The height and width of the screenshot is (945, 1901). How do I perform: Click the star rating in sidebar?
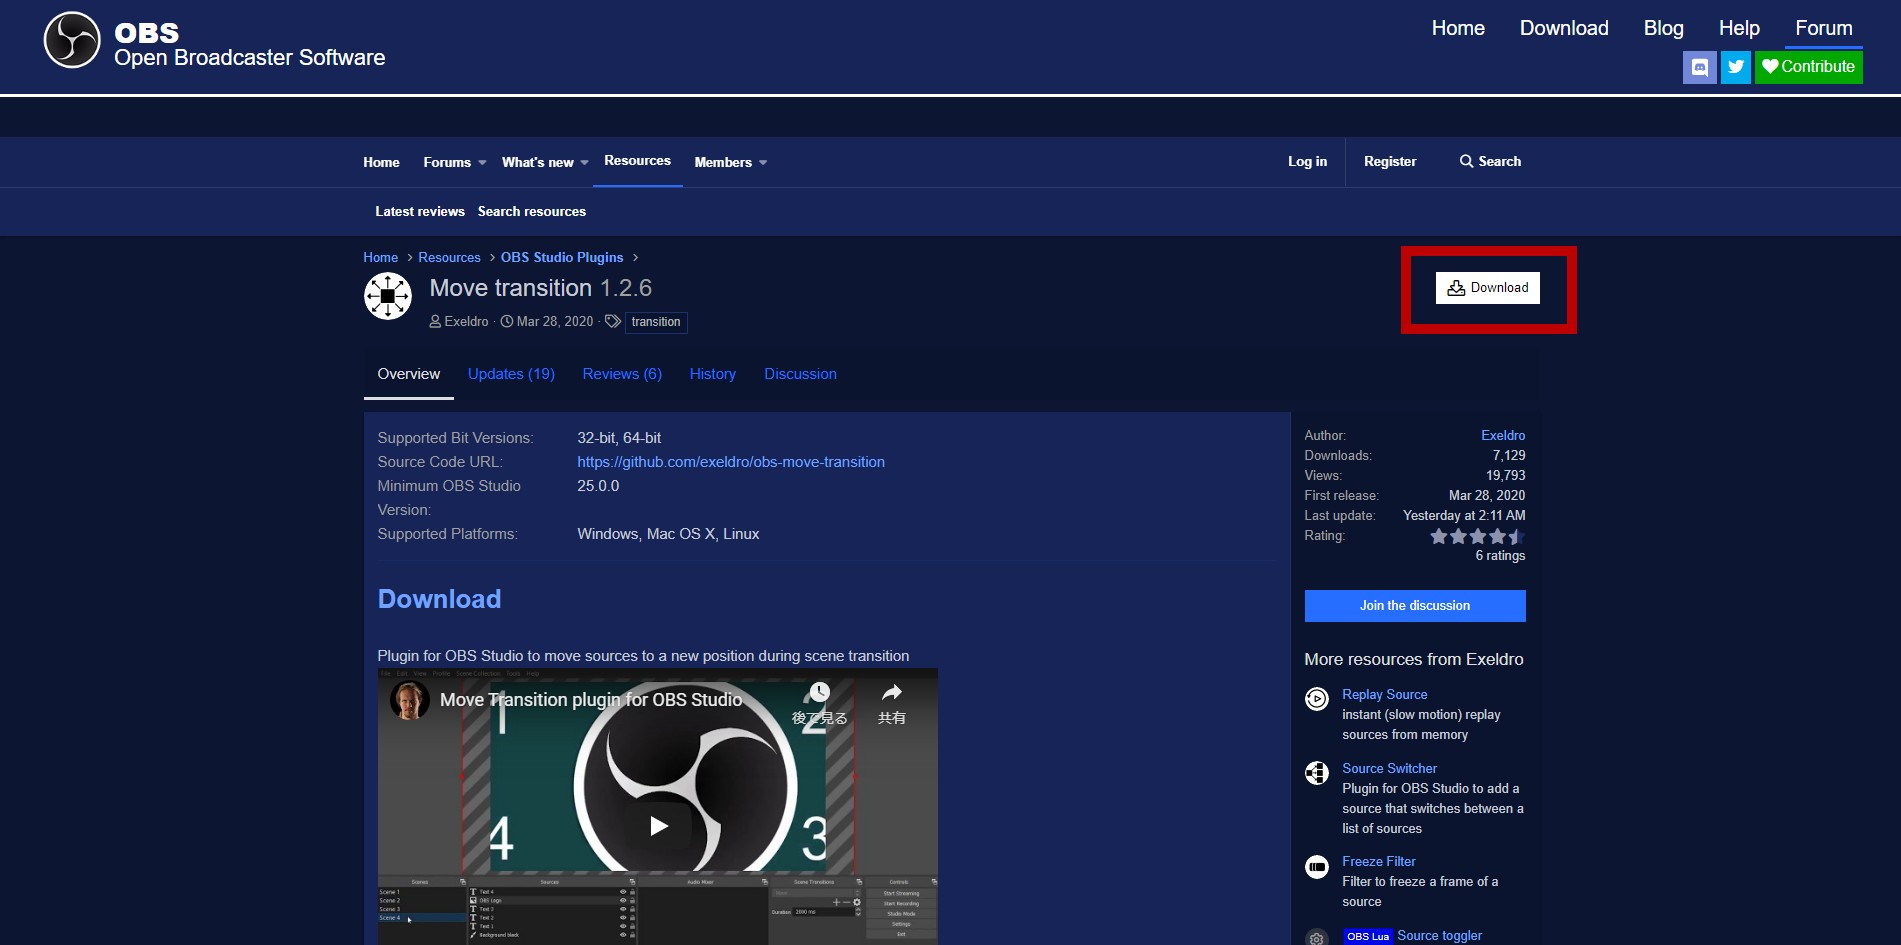click(x=1477, y=537)
